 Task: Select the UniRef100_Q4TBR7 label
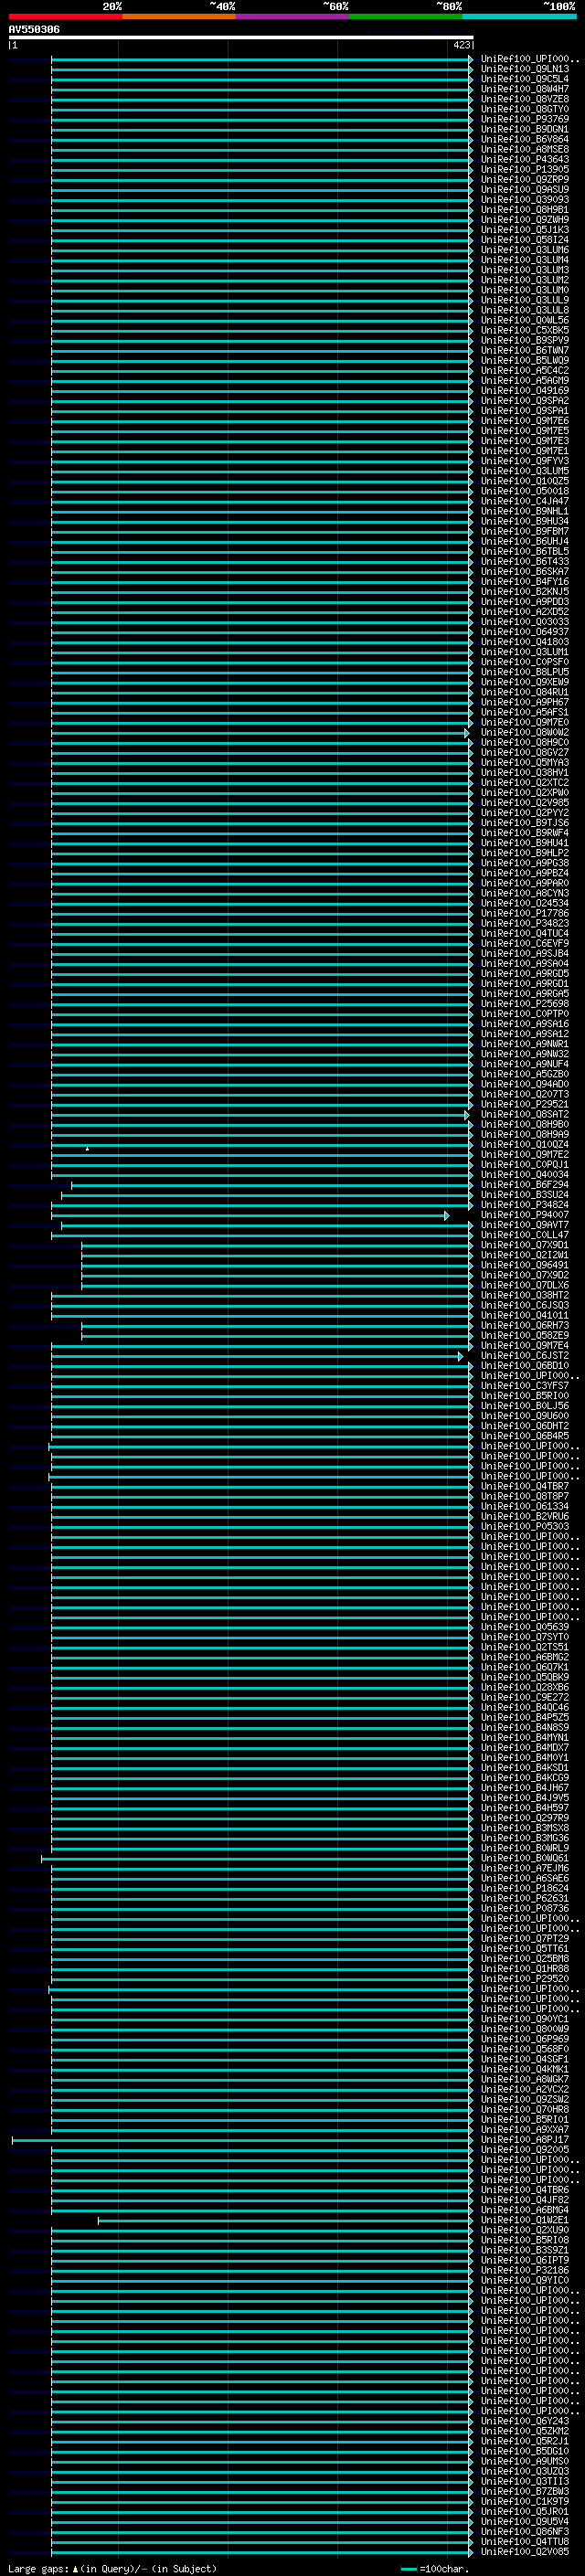tap(524, 1486)
